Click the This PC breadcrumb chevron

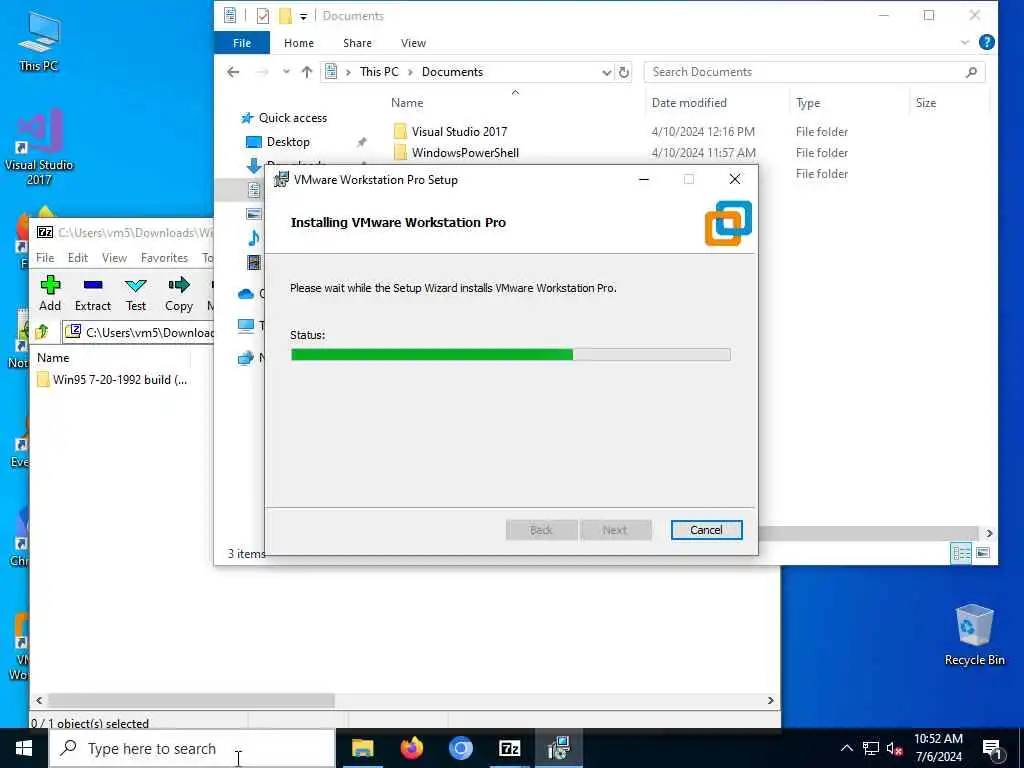pyautogui.click(x=410, y=72)
